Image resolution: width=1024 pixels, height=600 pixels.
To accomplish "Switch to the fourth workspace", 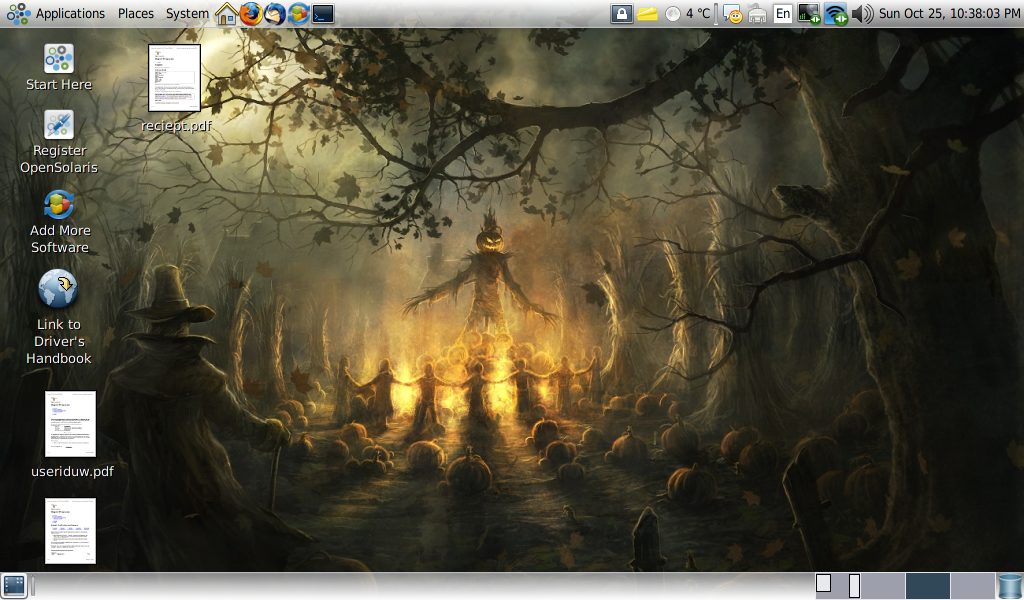I will click(972, 586).
